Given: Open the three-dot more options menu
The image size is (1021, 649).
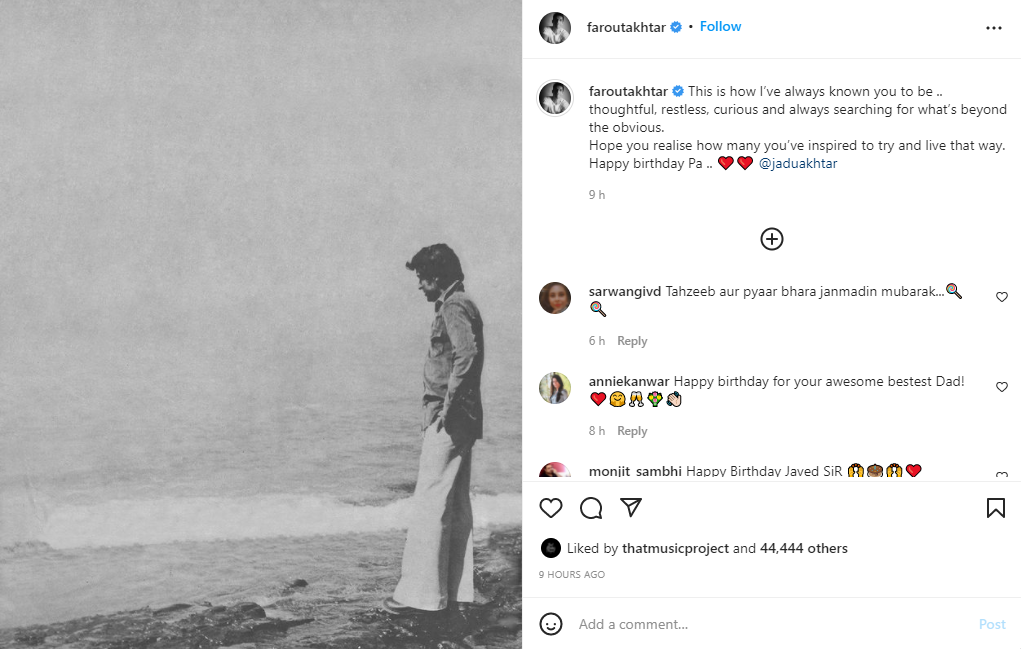Looking at the screenshot, I should click(x=993, y=28).
